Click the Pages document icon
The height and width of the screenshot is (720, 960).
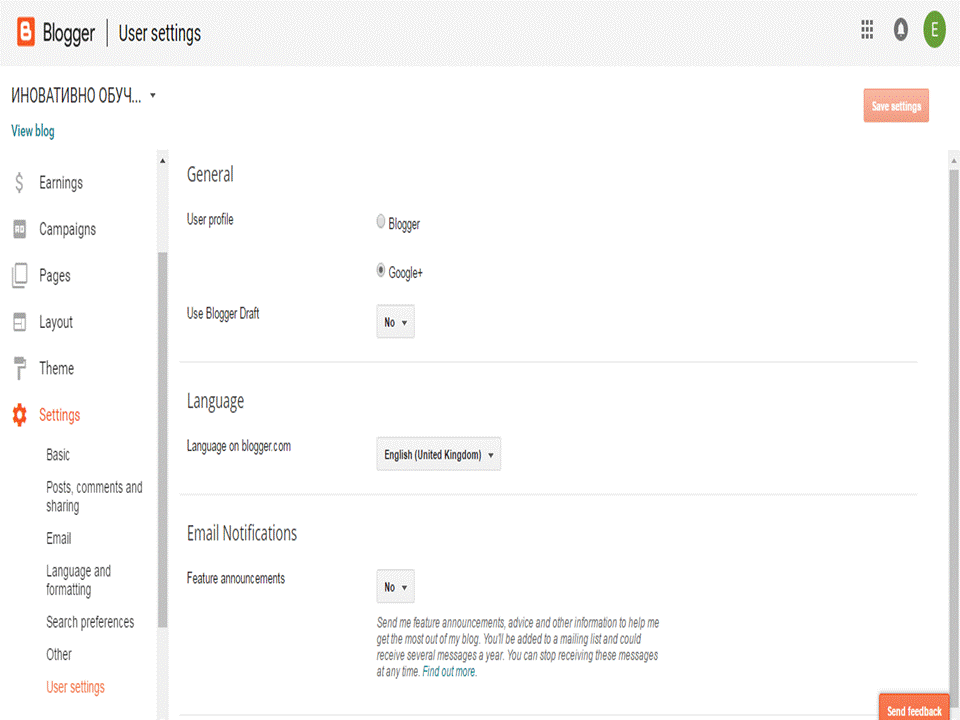pos(20,276)
